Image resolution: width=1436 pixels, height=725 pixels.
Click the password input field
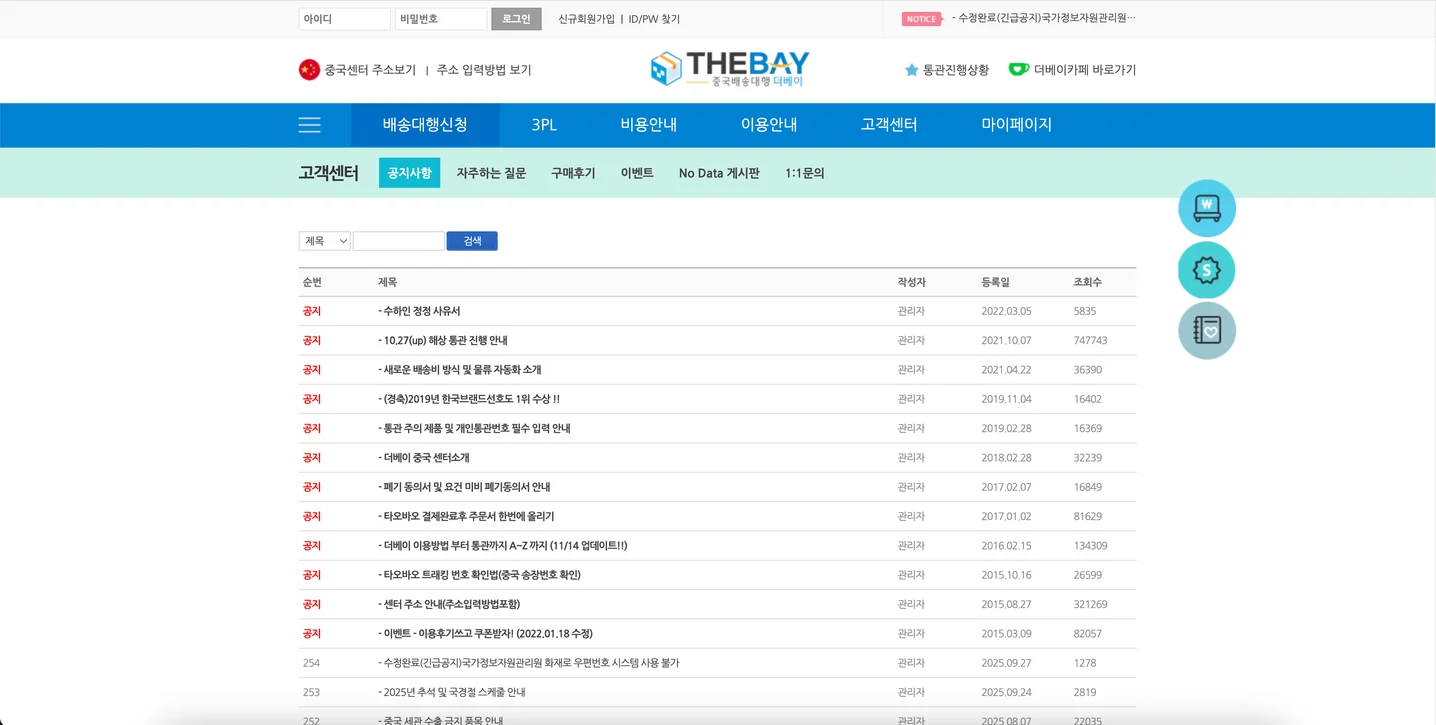[440, 18]
